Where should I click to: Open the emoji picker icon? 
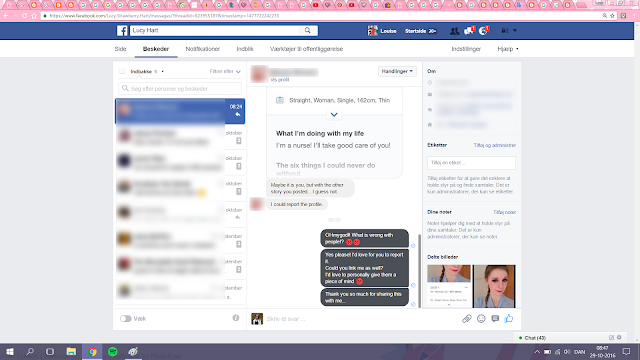point(481,319)
